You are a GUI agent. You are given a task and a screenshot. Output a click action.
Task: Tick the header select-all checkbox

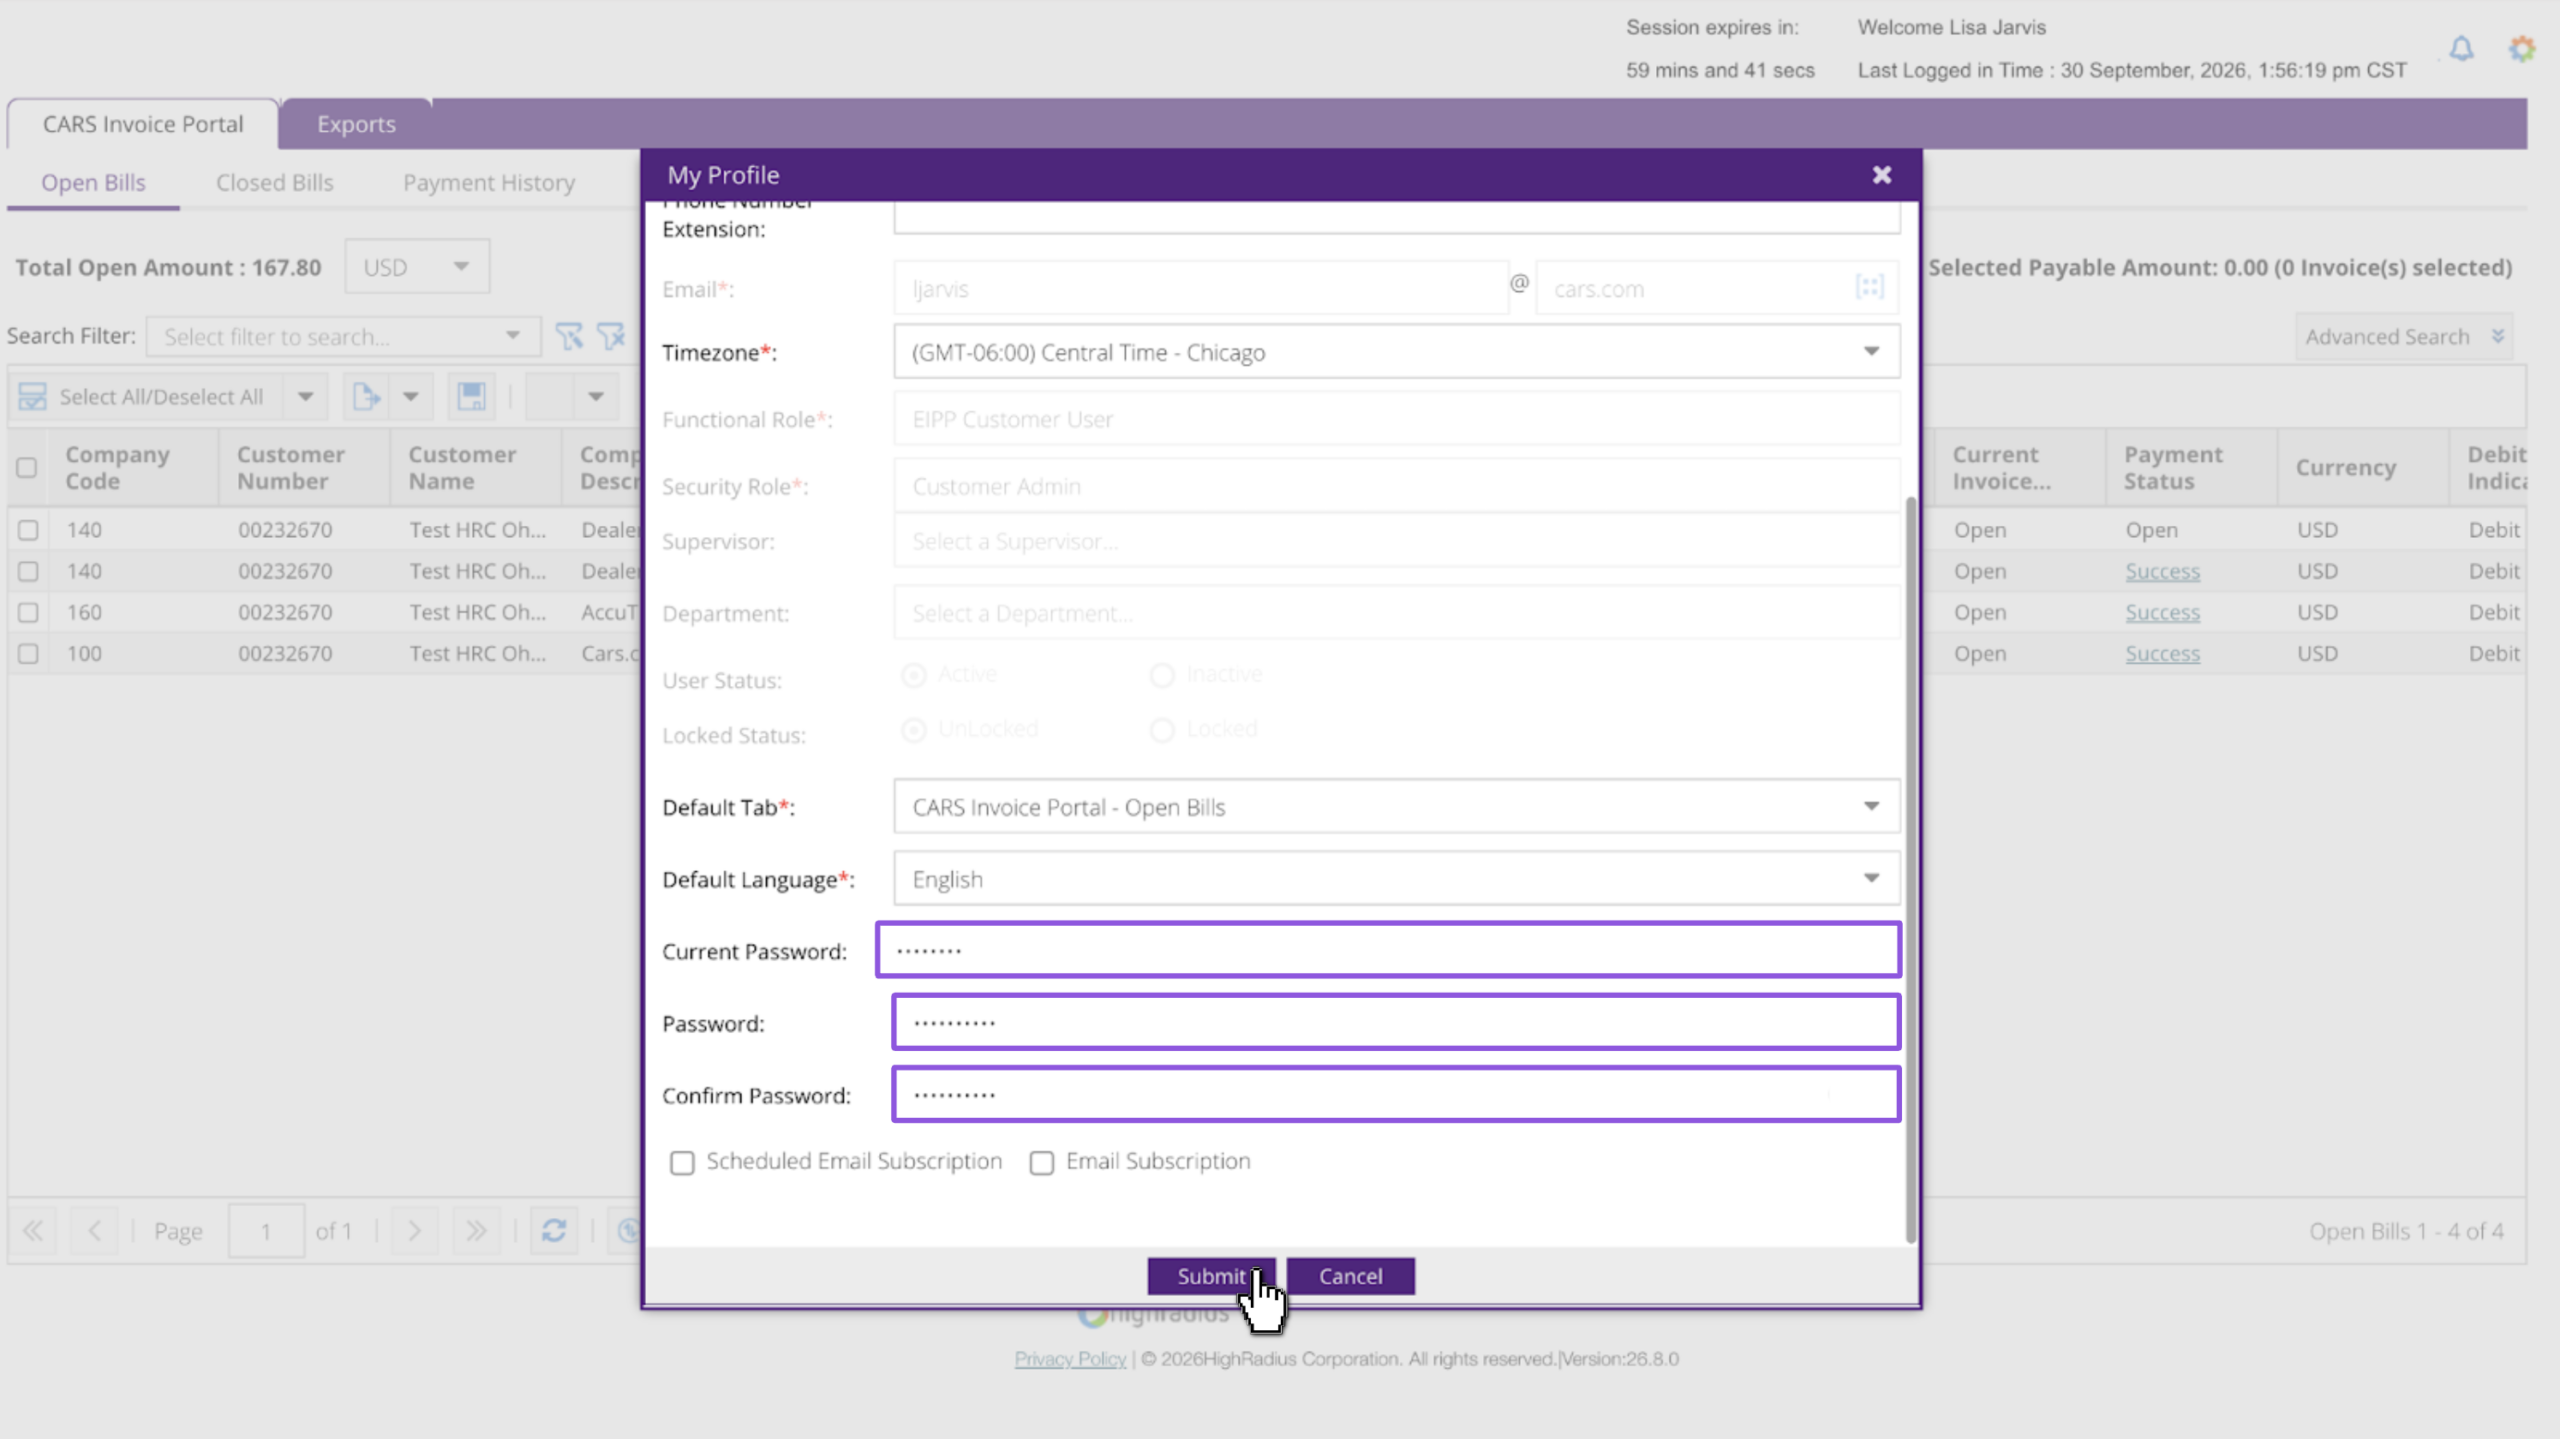point(27,467)
